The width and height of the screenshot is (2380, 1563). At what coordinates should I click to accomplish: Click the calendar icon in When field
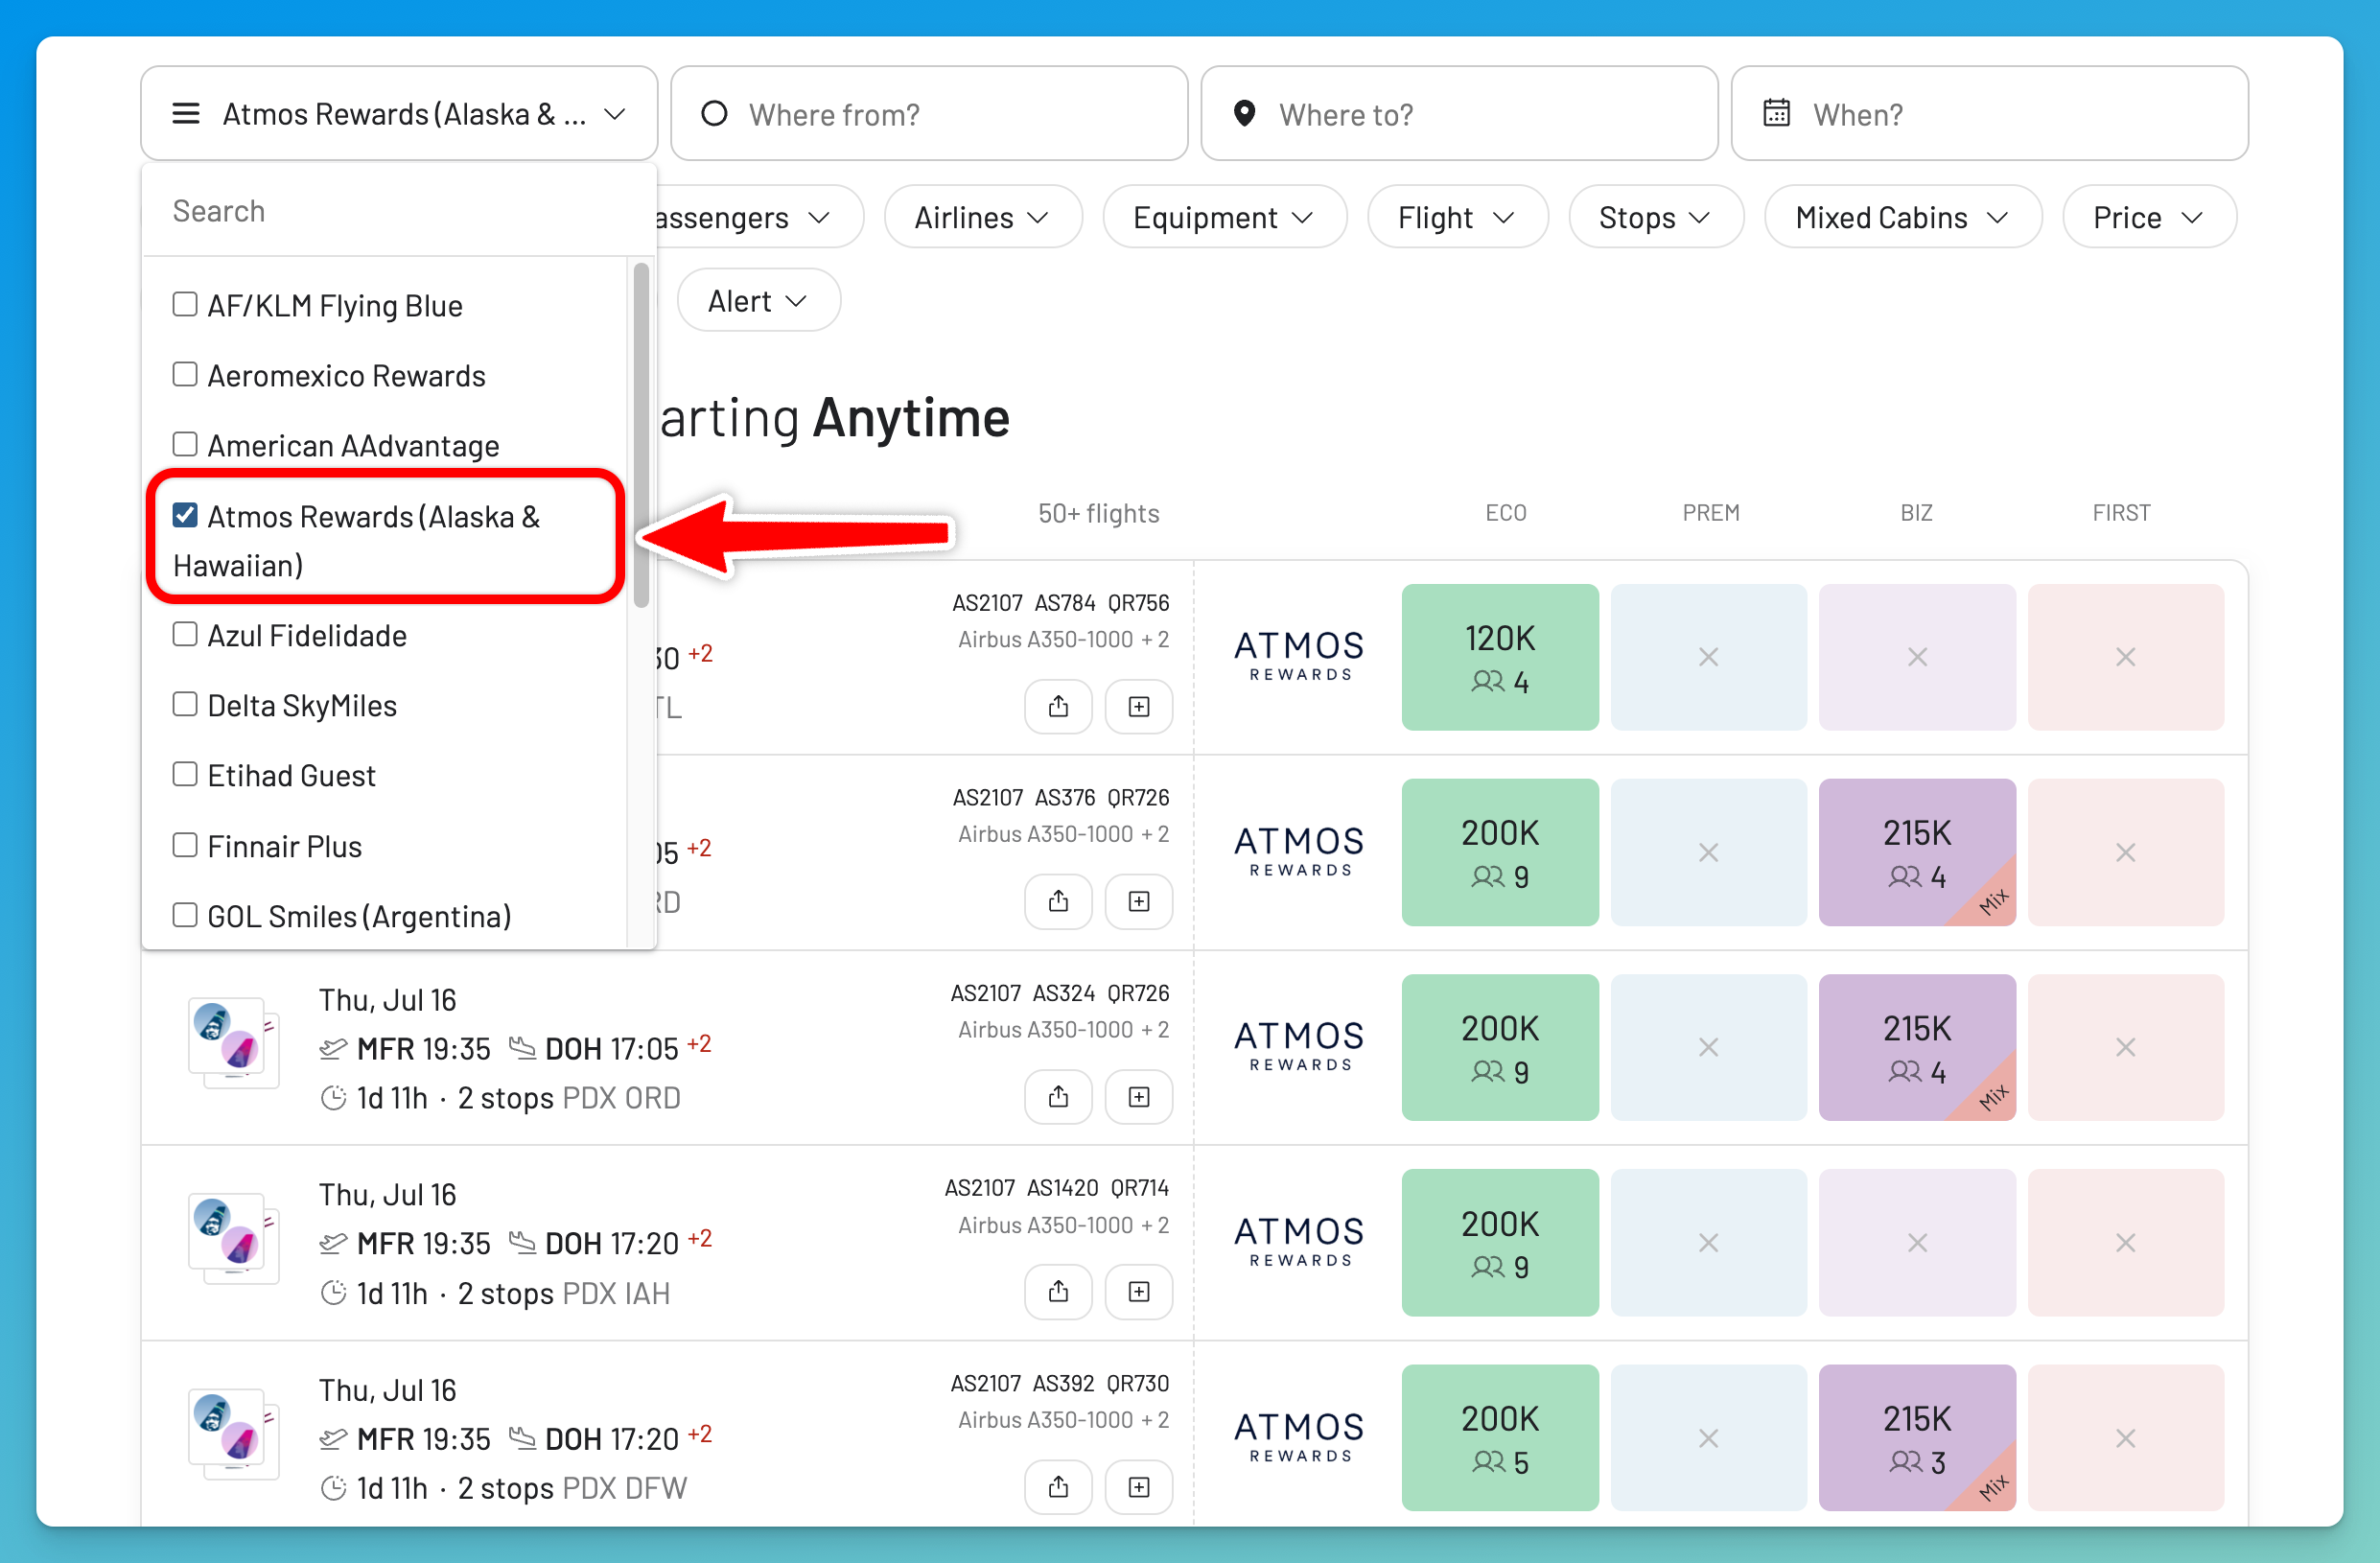[x=1776, y=113]
